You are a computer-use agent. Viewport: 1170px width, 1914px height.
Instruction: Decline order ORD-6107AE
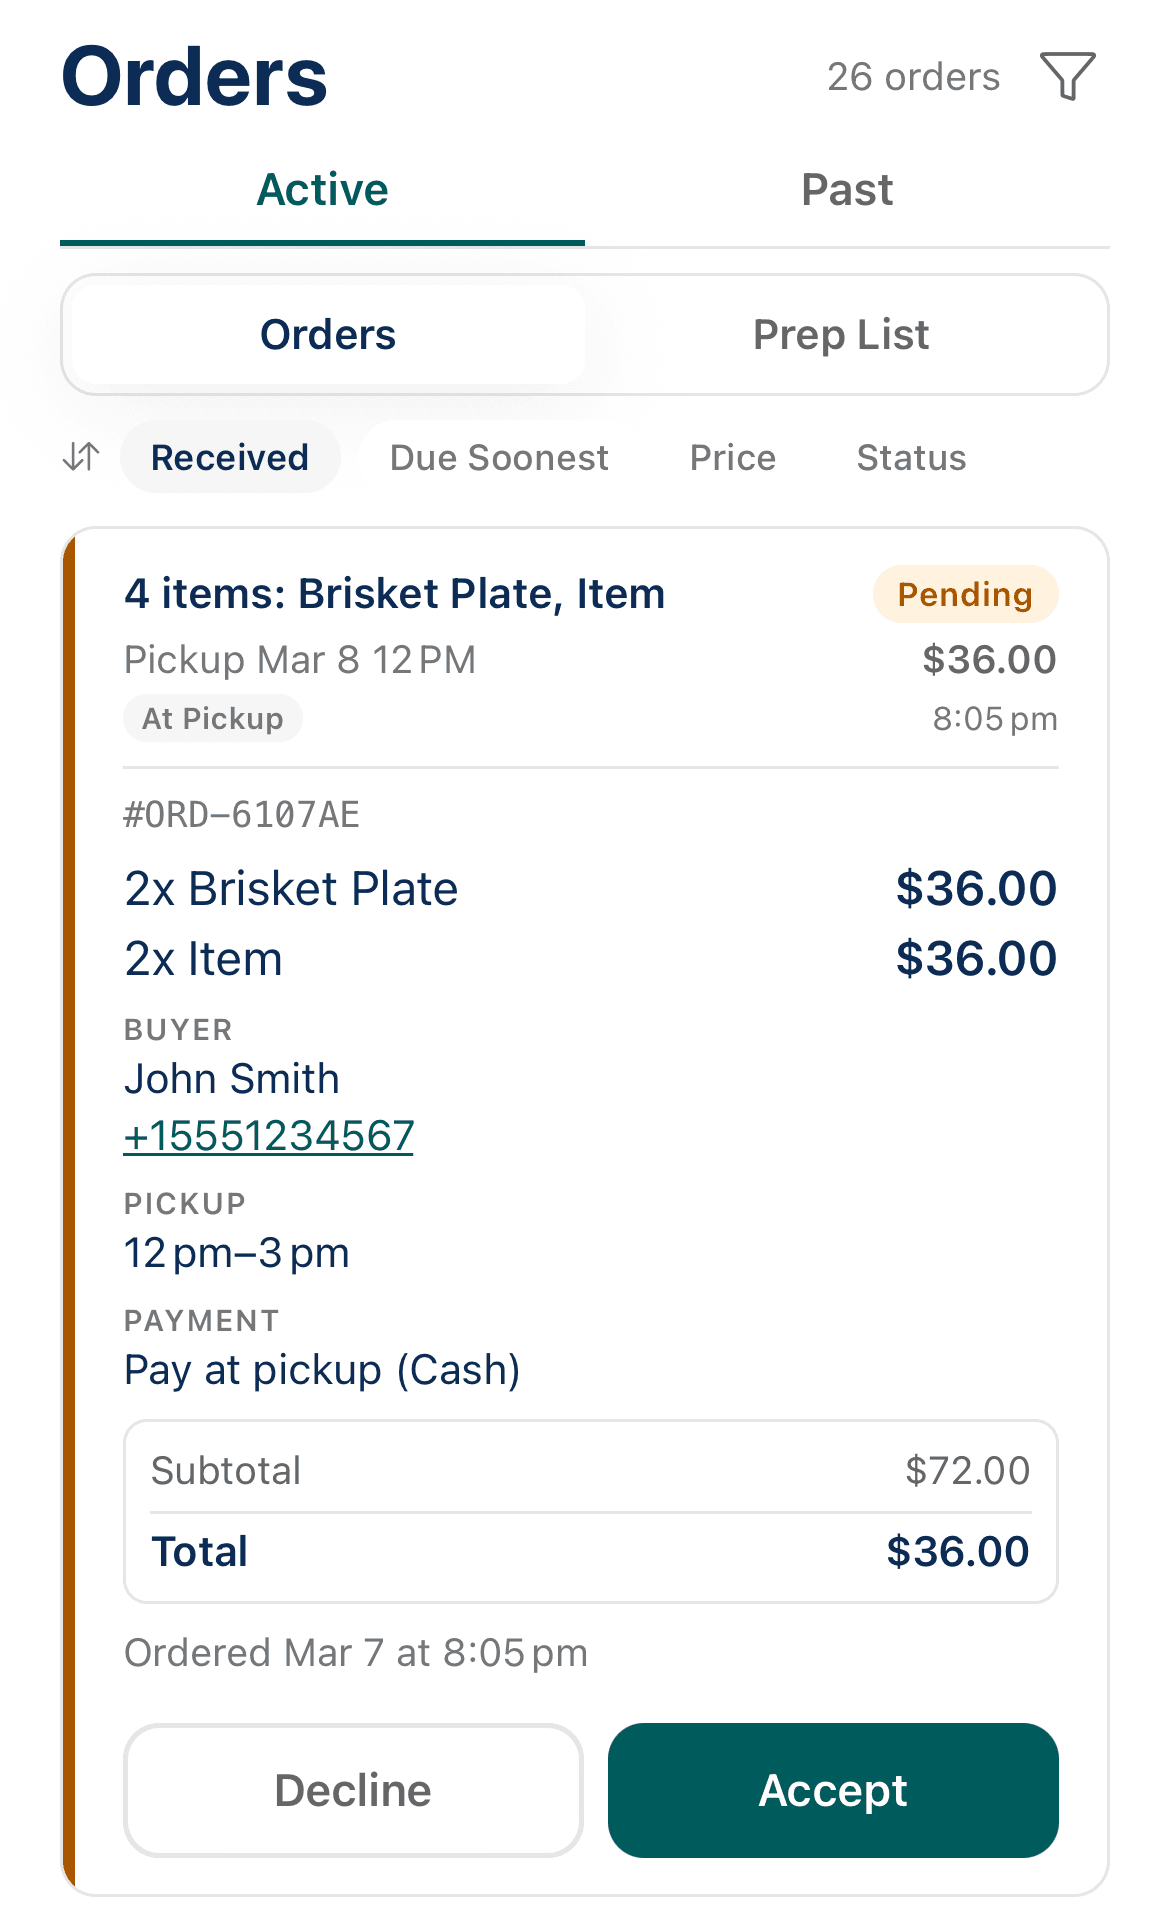pos(352,1790)
